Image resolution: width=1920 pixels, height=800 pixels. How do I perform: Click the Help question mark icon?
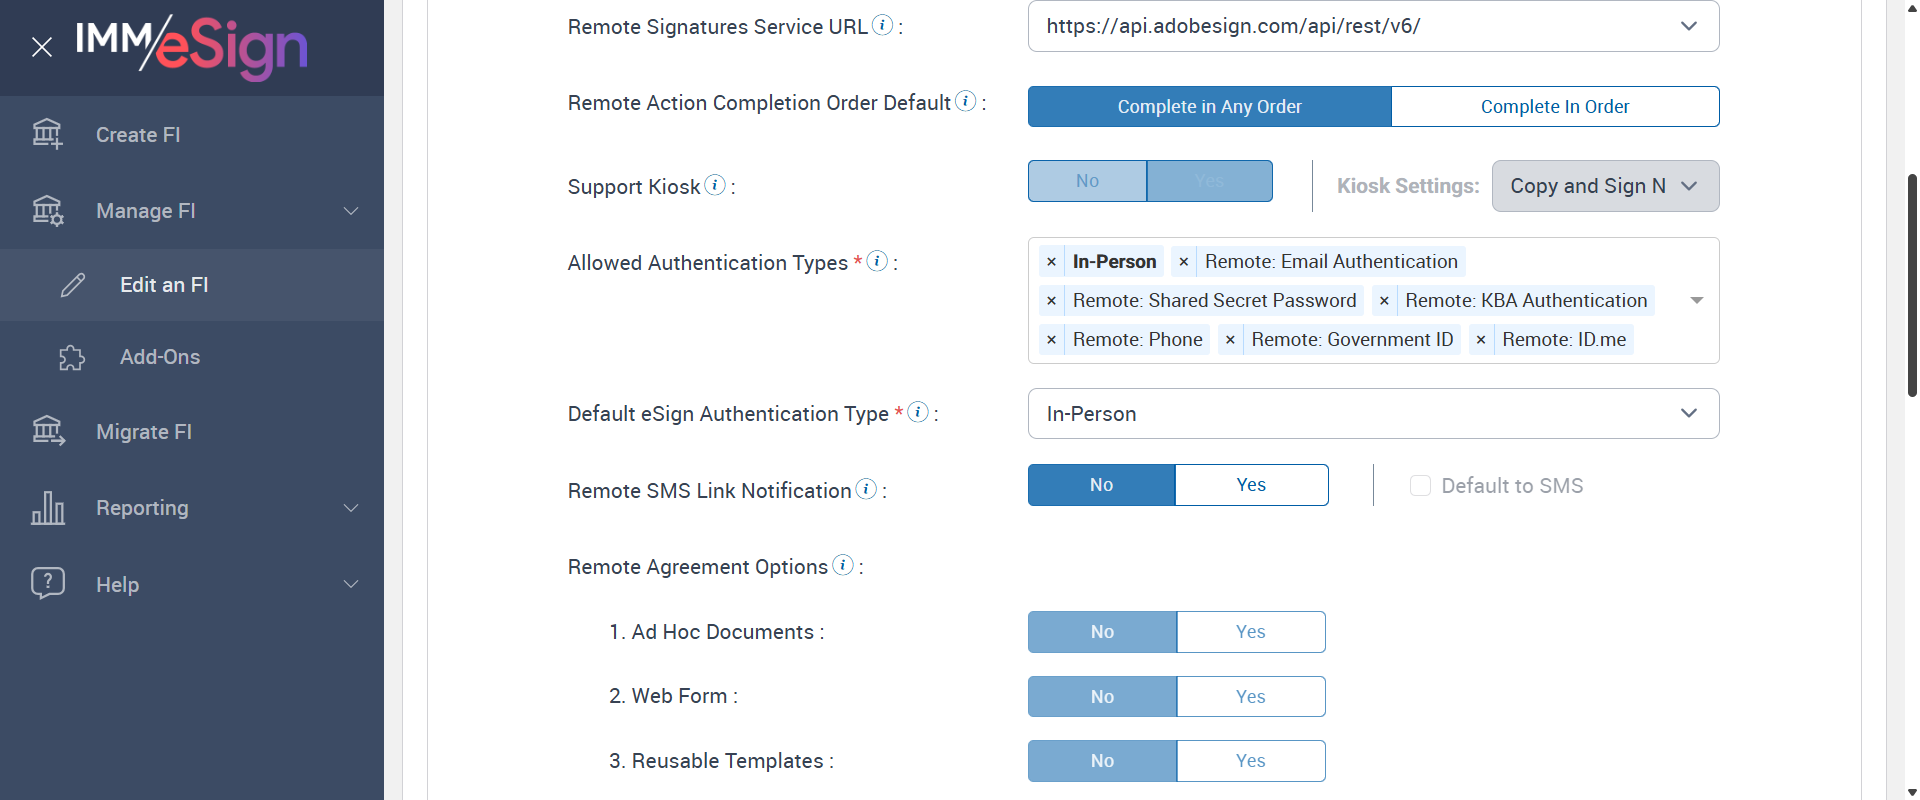[47, 583]
